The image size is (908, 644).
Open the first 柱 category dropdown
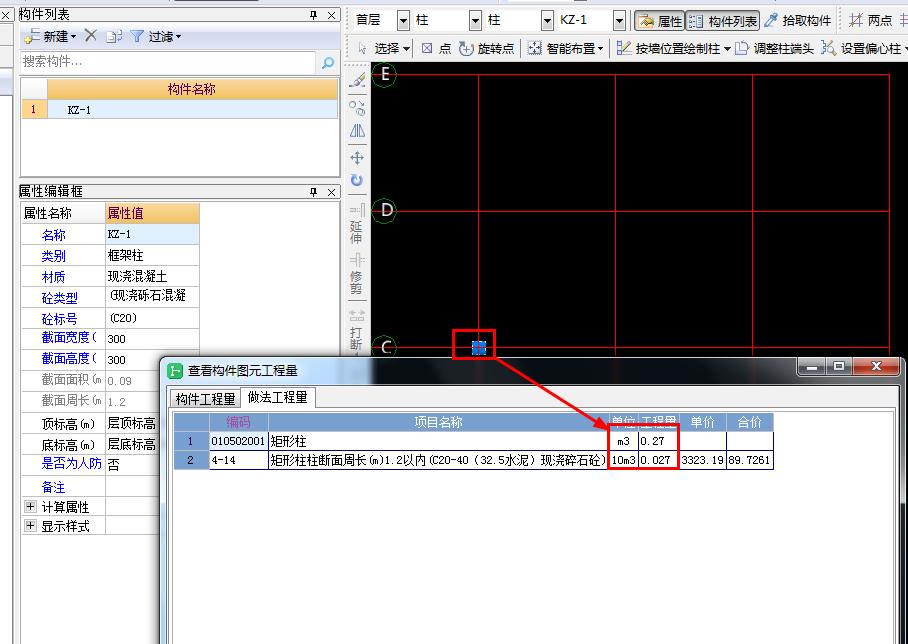click(x=475, y=21)
